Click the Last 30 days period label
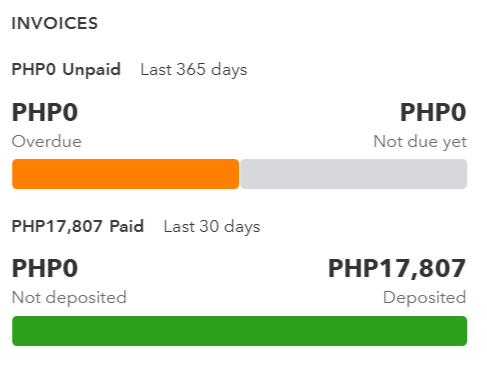This screenshot has height=370, width=487. tap(212, 227)
